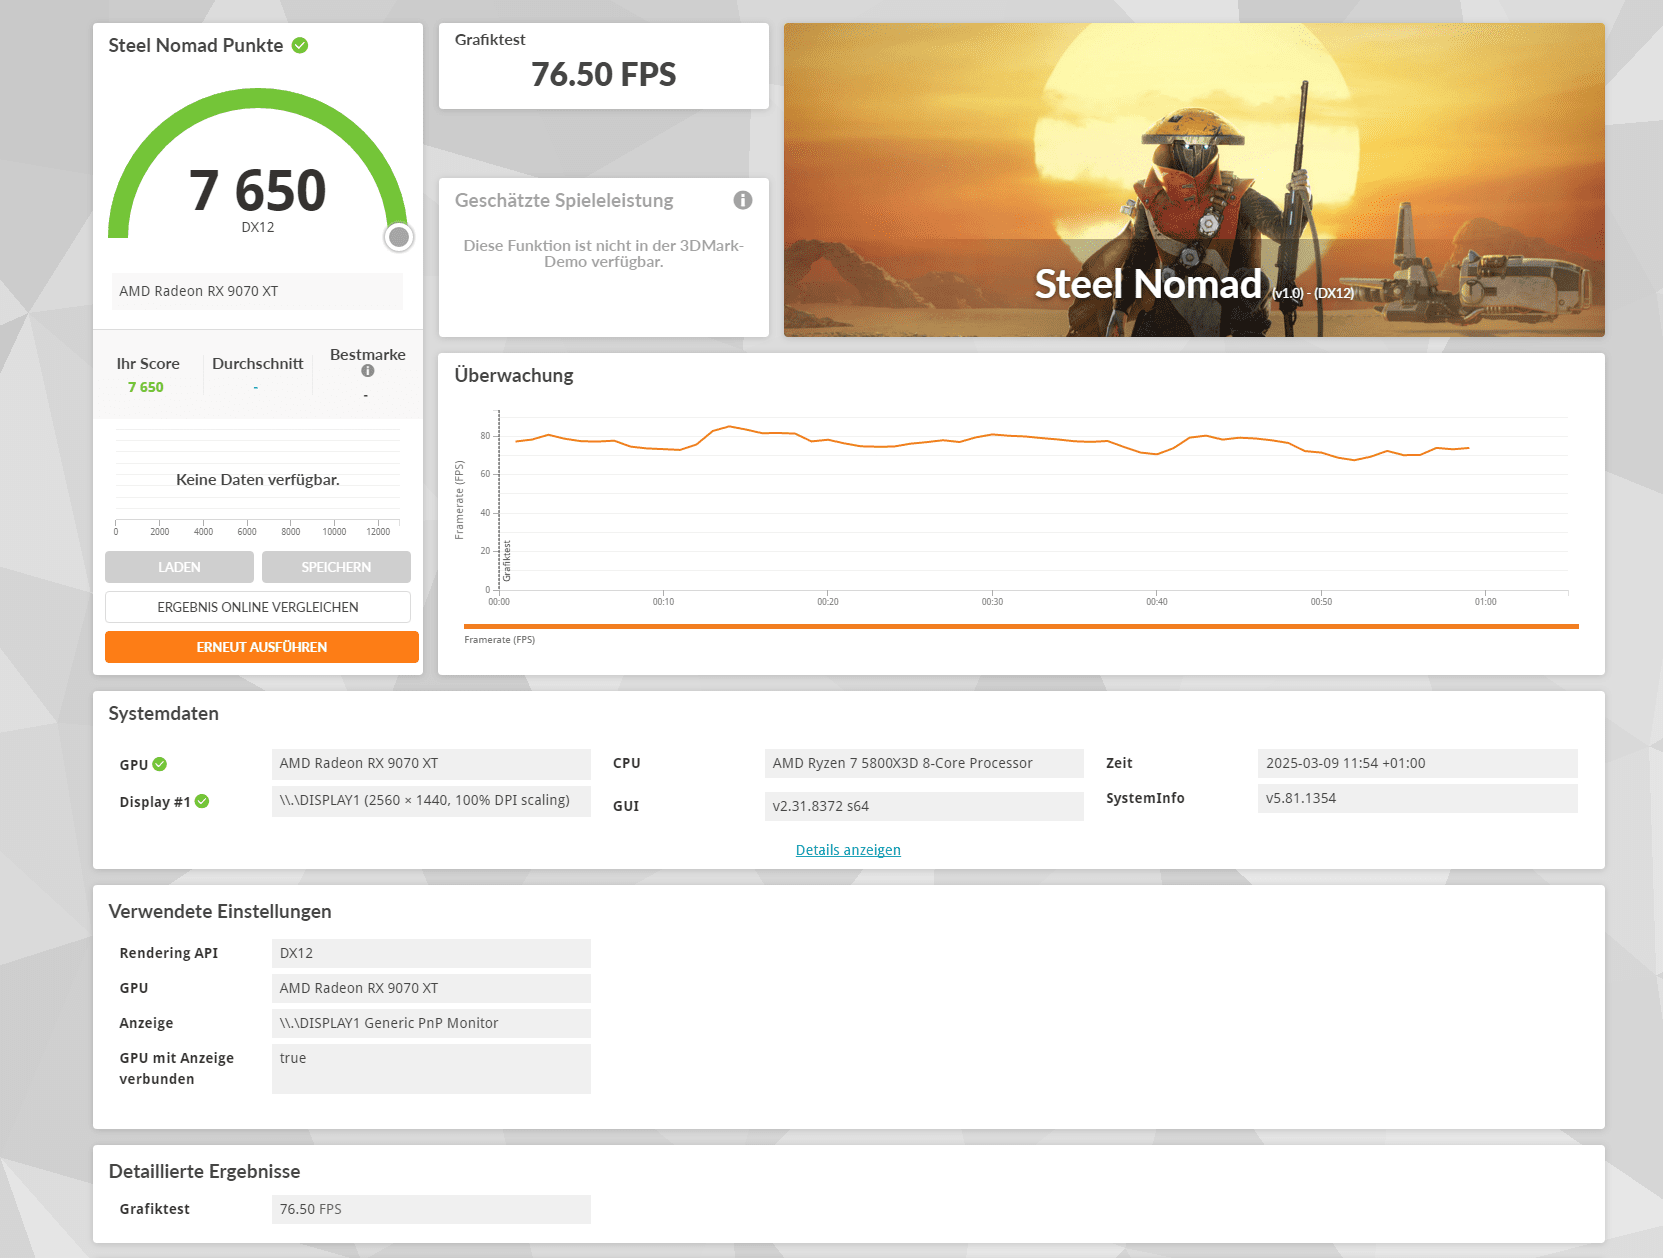Screen dimensions: 1663x1258
Task: Click the 'true' value for GPU mit Anzeige verbunden
Action: coord(431,1069)
